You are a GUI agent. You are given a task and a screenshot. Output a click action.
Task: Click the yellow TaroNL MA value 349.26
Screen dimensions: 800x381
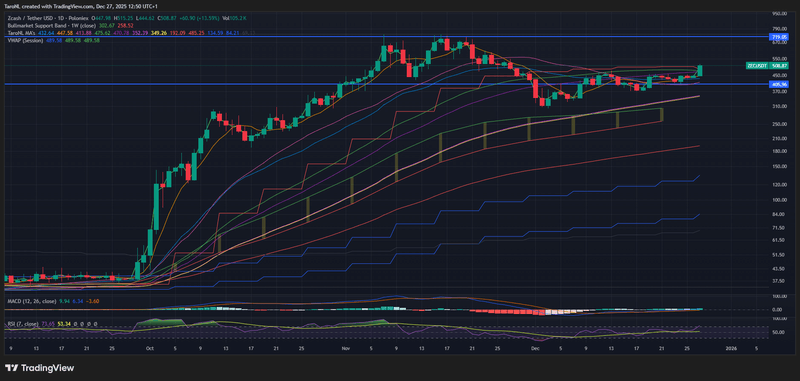(159, 33)
